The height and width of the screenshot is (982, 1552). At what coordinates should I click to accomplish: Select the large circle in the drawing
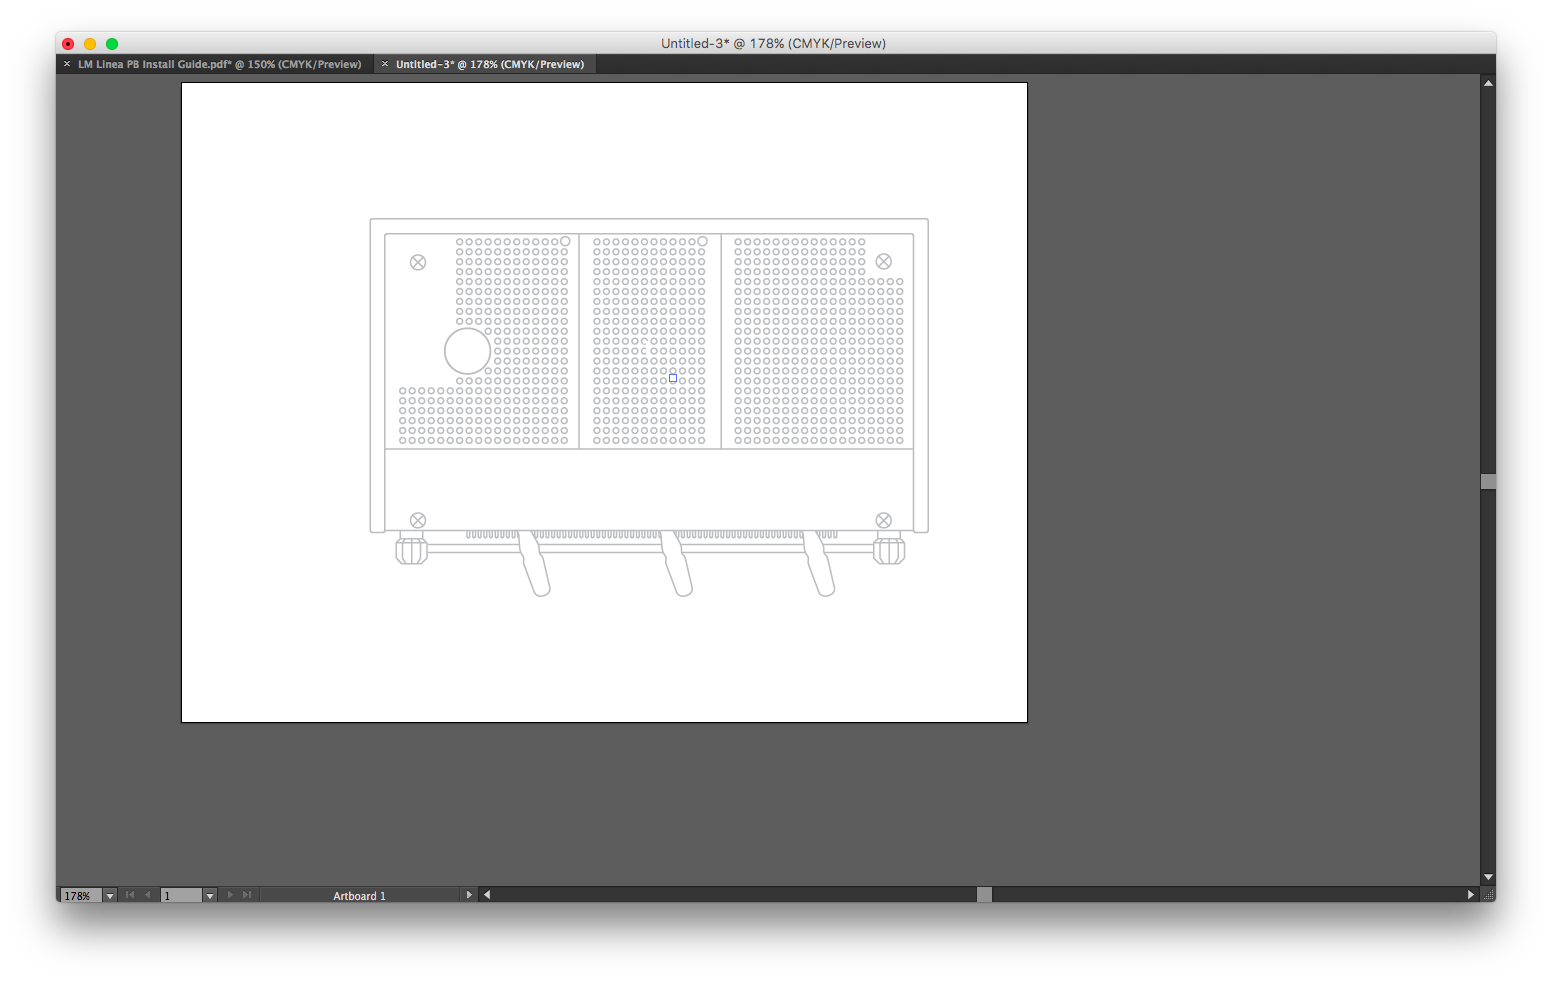tap(467, 351)
